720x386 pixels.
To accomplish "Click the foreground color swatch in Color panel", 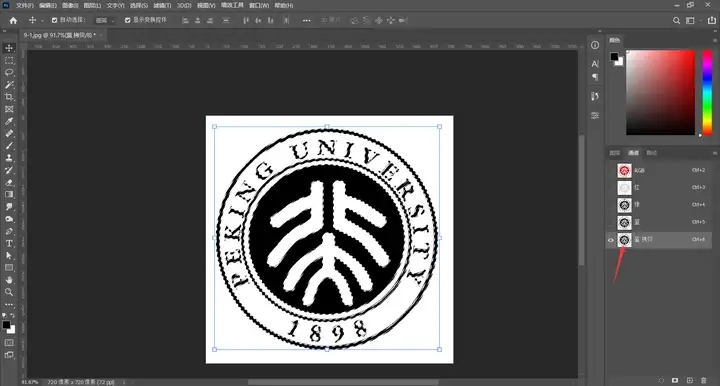I will 614,56.
